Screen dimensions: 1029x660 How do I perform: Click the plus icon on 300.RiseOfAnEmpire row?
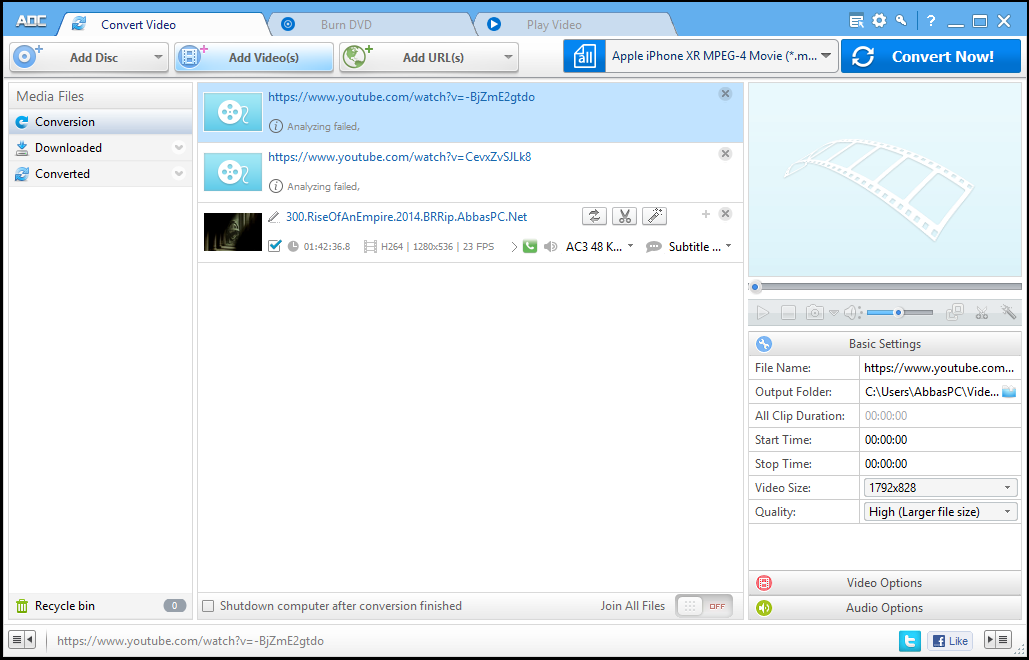pyautogui.click(x=706, y=214)
